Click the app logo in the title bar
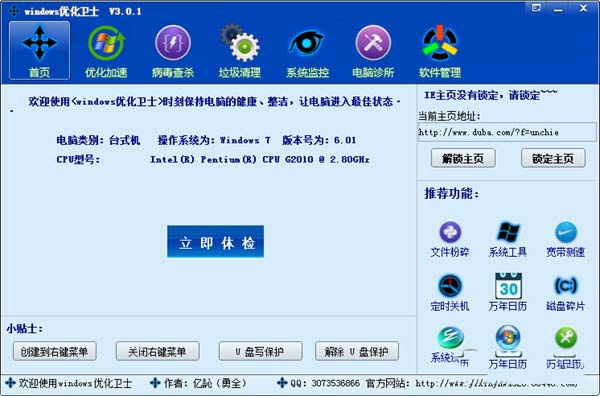This screenshot has width=600, height=396. 14,11
